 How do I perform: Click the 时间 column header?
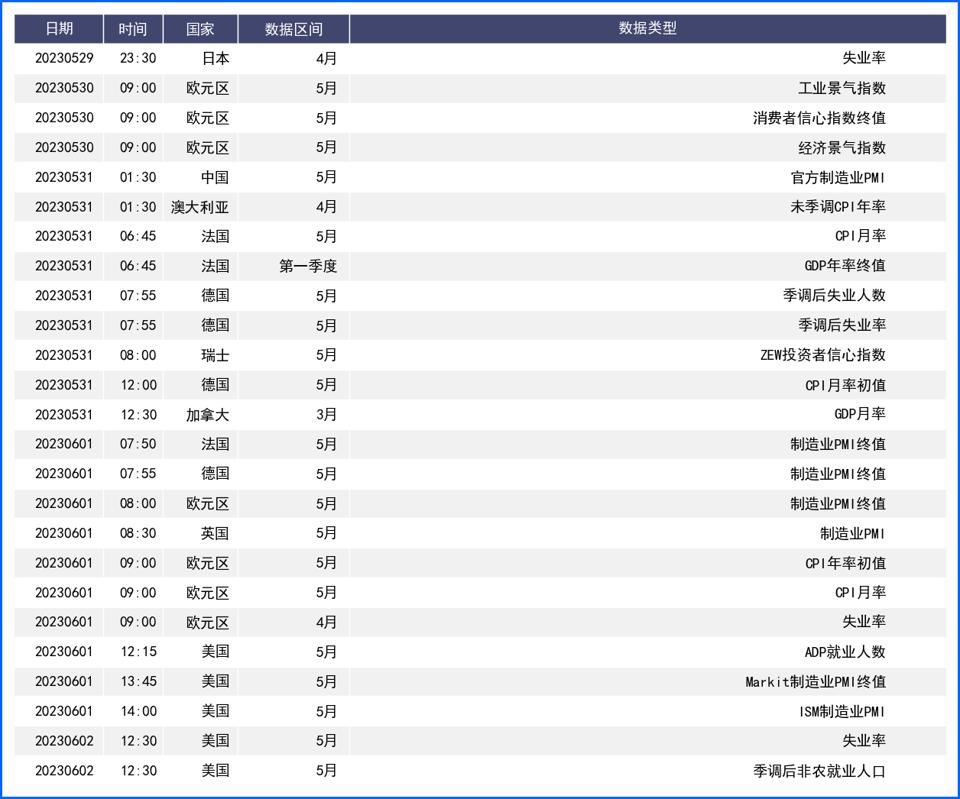coord(133,29)
